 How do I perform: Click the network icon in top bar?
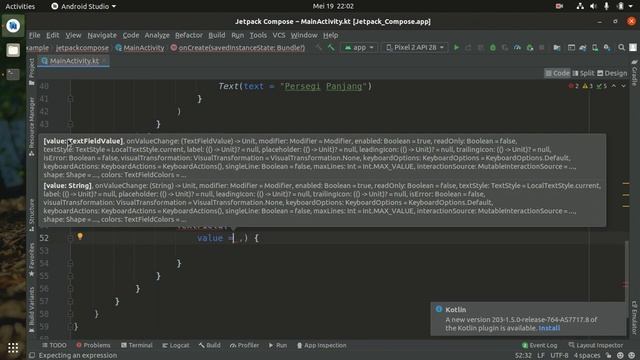click(580, 6)
